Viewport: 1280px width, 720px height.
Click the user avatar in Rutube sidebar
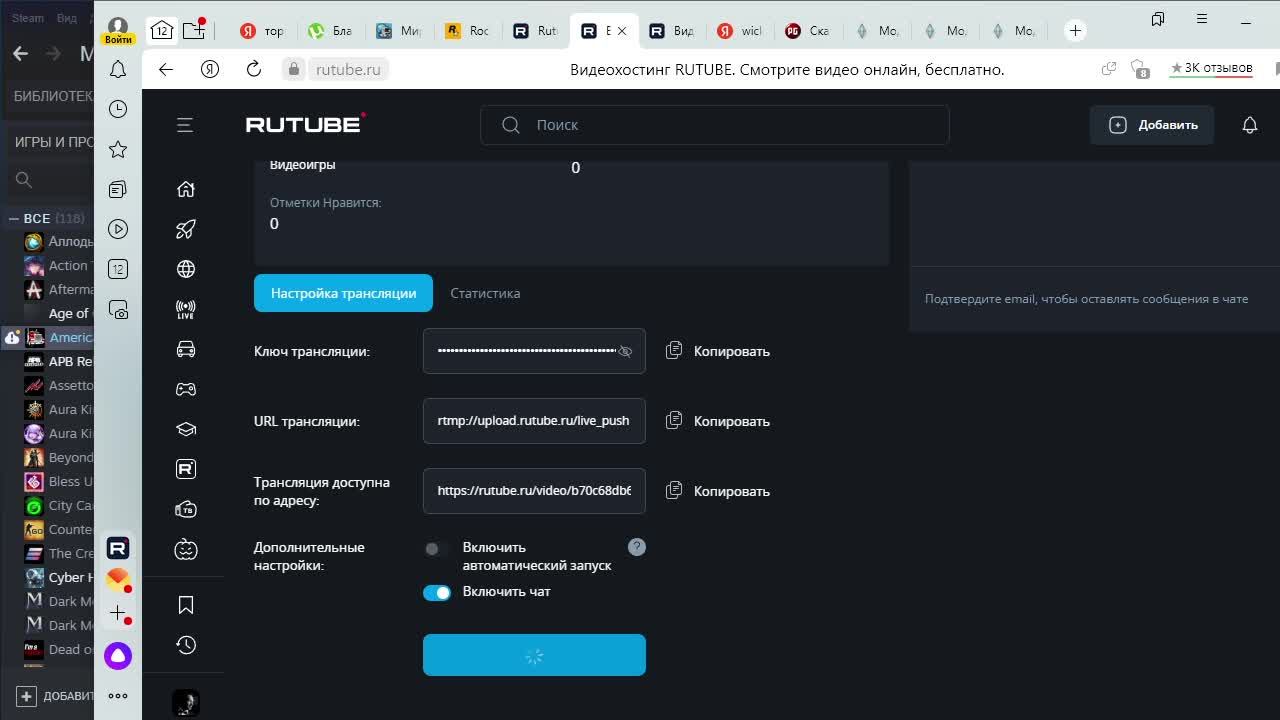tap(185, 703)
